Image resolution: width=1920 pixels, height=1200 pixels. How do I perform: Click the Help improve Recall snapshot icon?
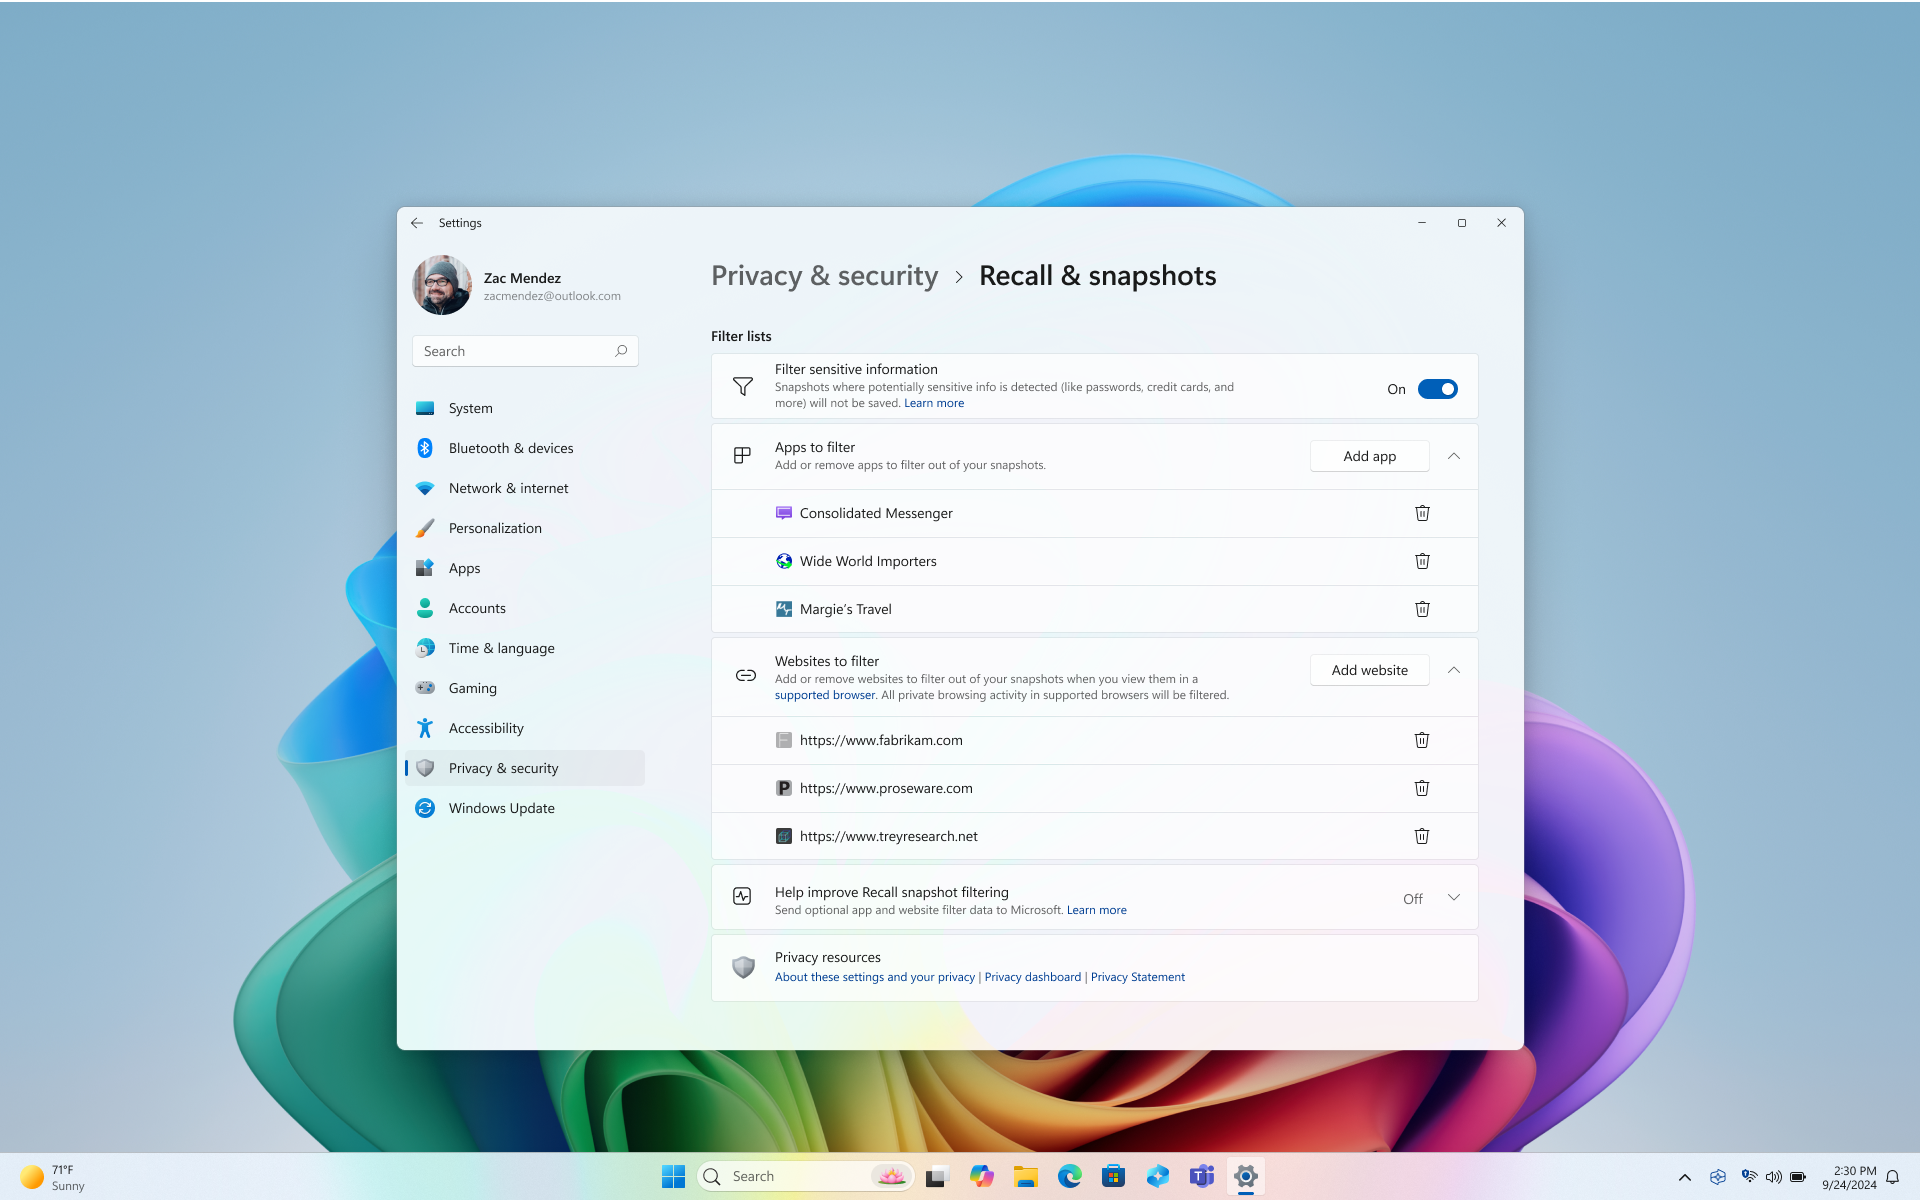pos(742,897)
